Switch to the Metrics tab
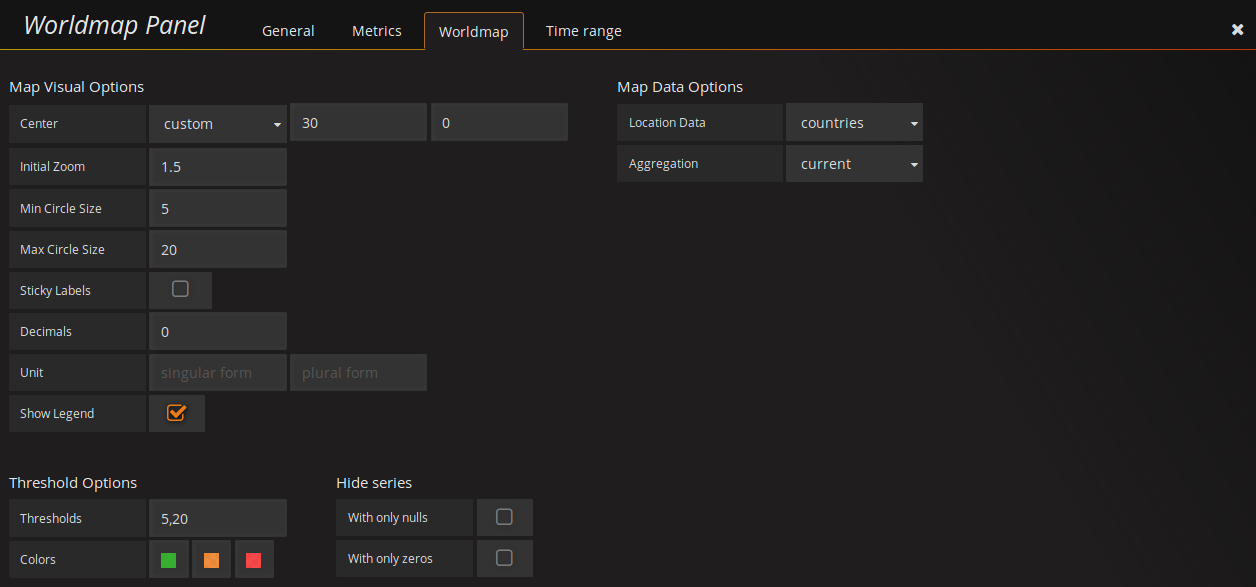The width and height of the screenshot is (1256, 587). [x=376, y=30]
